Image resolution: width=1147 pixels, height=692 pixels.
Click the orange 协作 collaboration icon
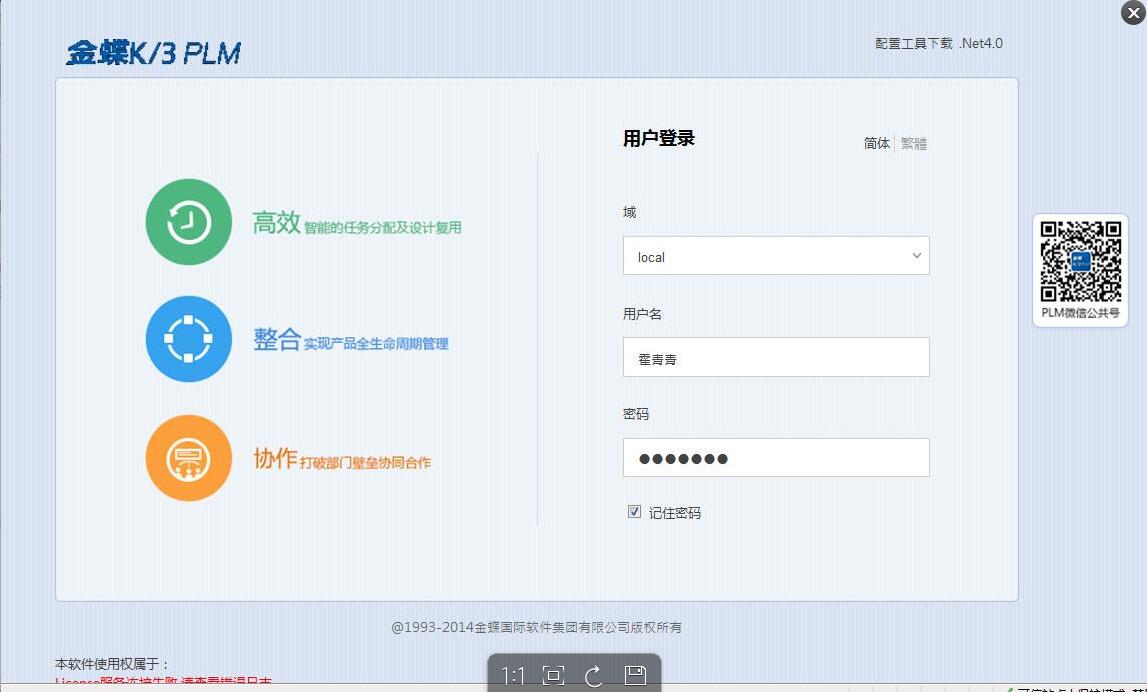click(x=189, y=458)
